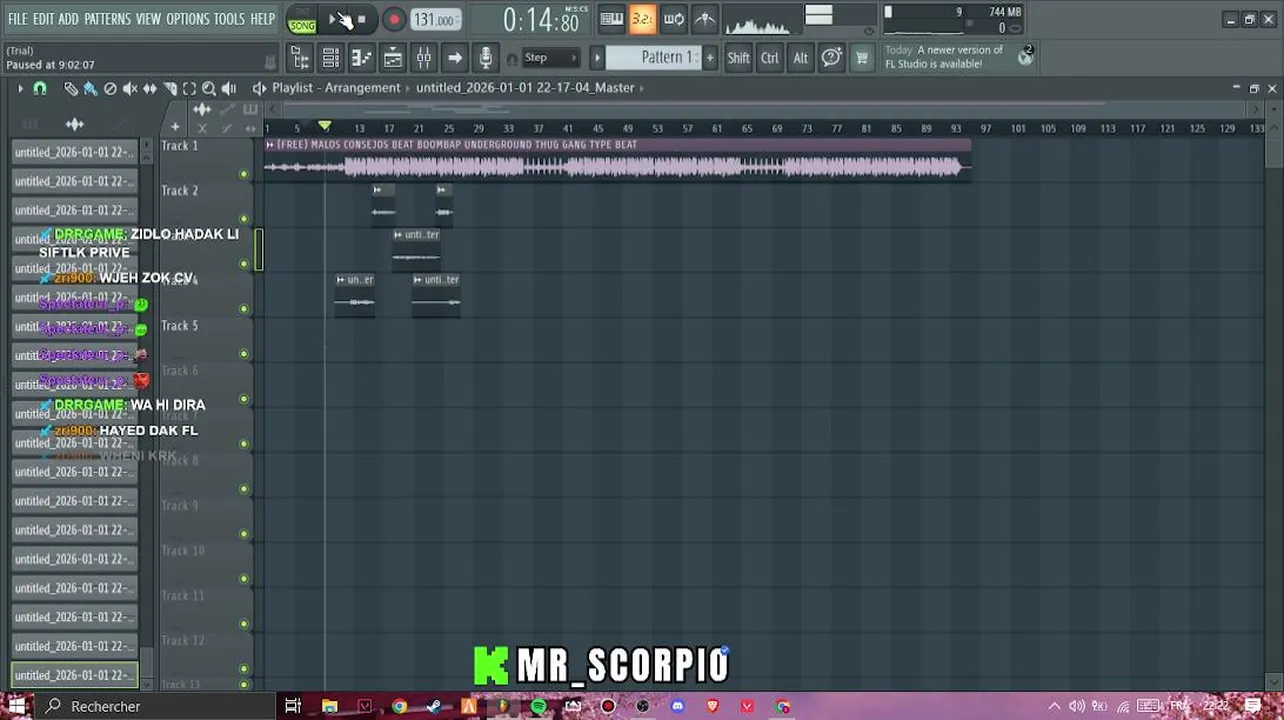Screen dimensions: 1284x720
Task: Select the Zoom magnifier tool
Action: [x=209, y=89]
